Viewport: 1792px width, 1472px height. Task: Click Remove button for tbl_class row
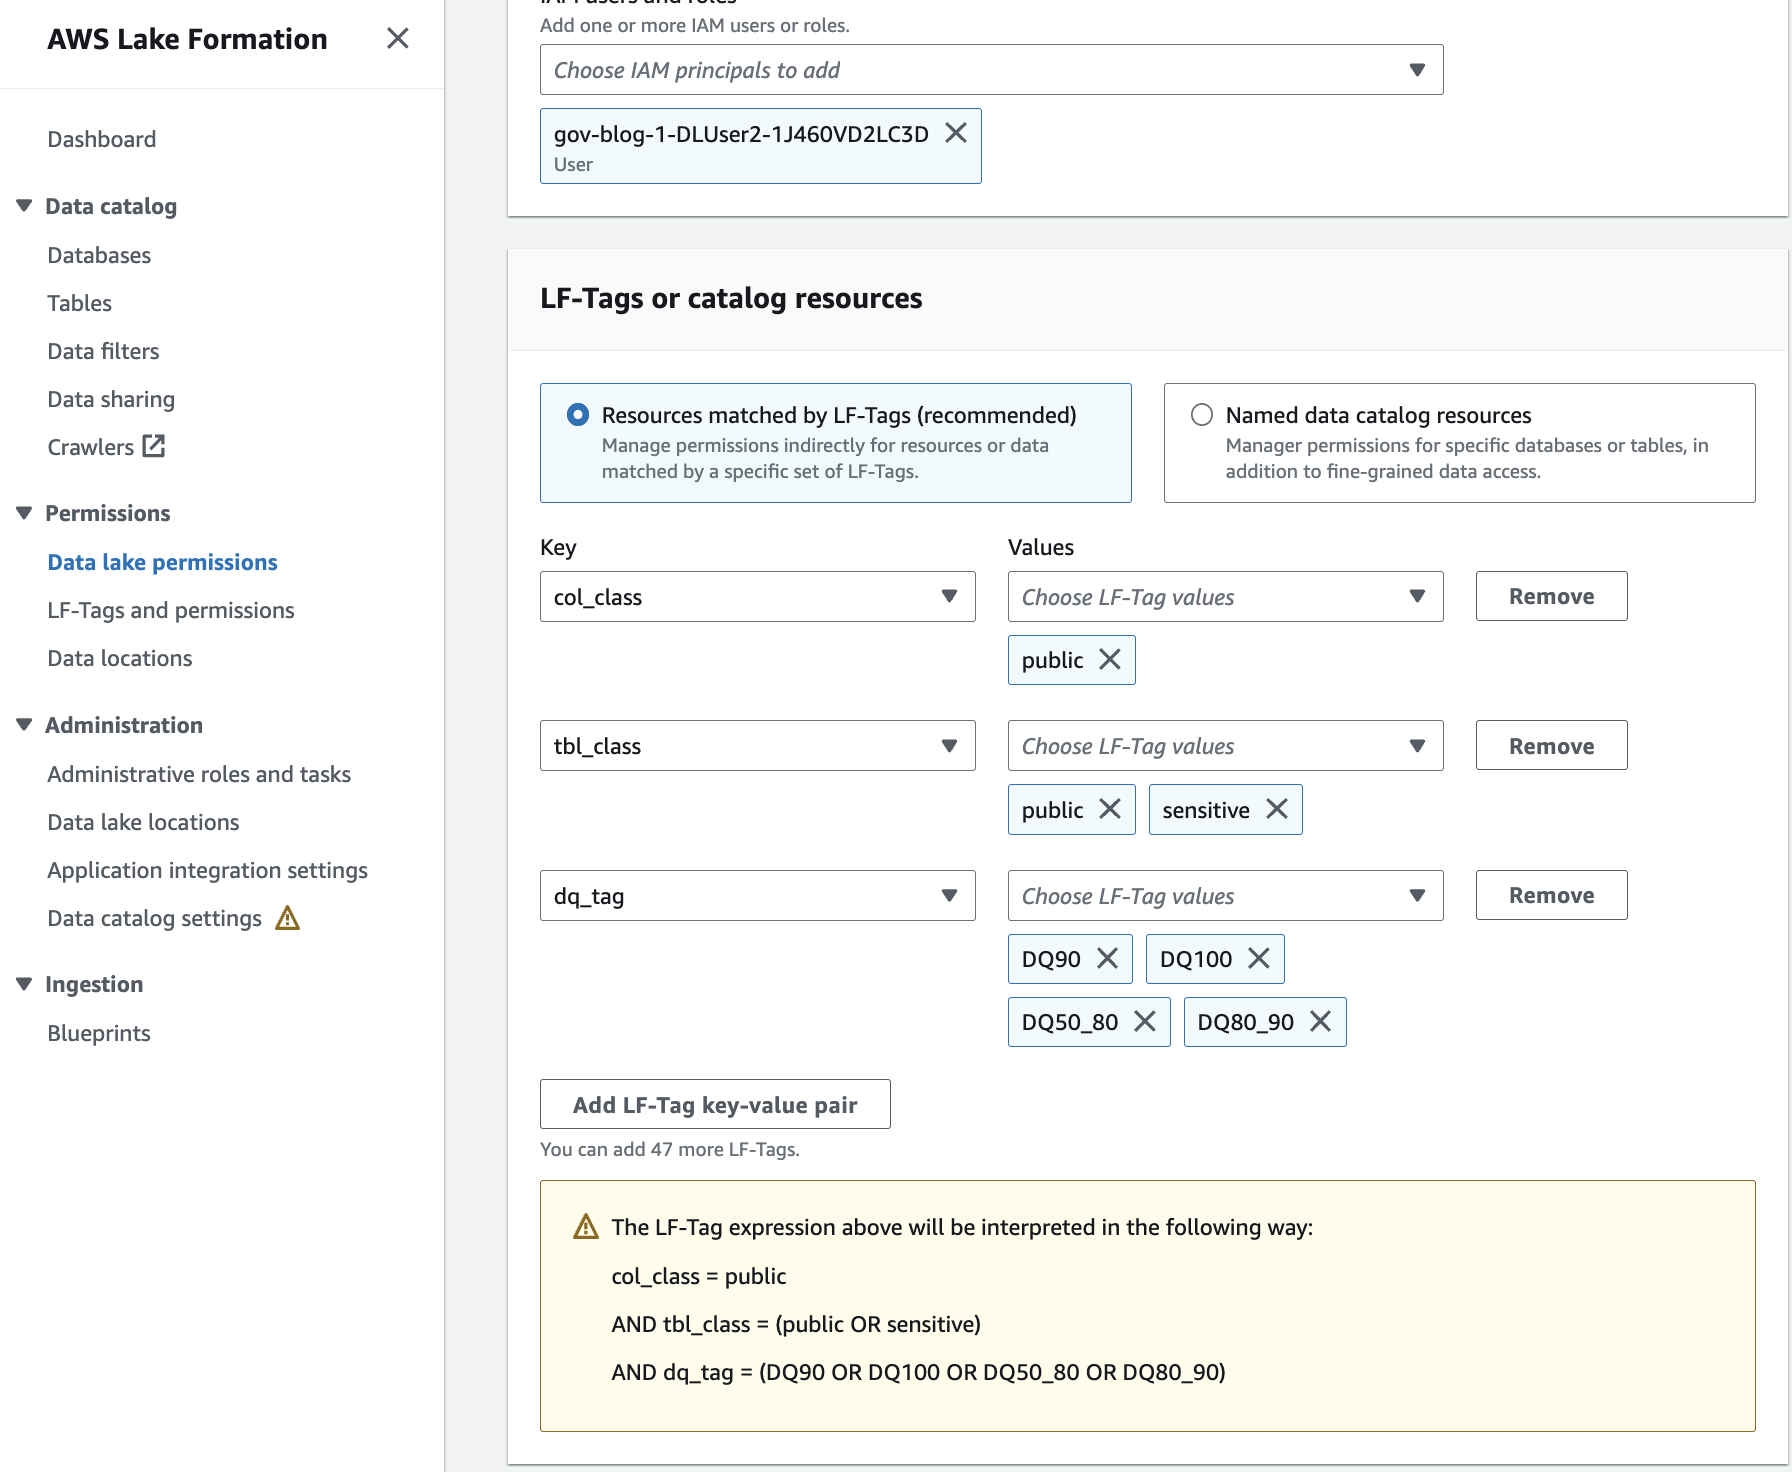1551,746
